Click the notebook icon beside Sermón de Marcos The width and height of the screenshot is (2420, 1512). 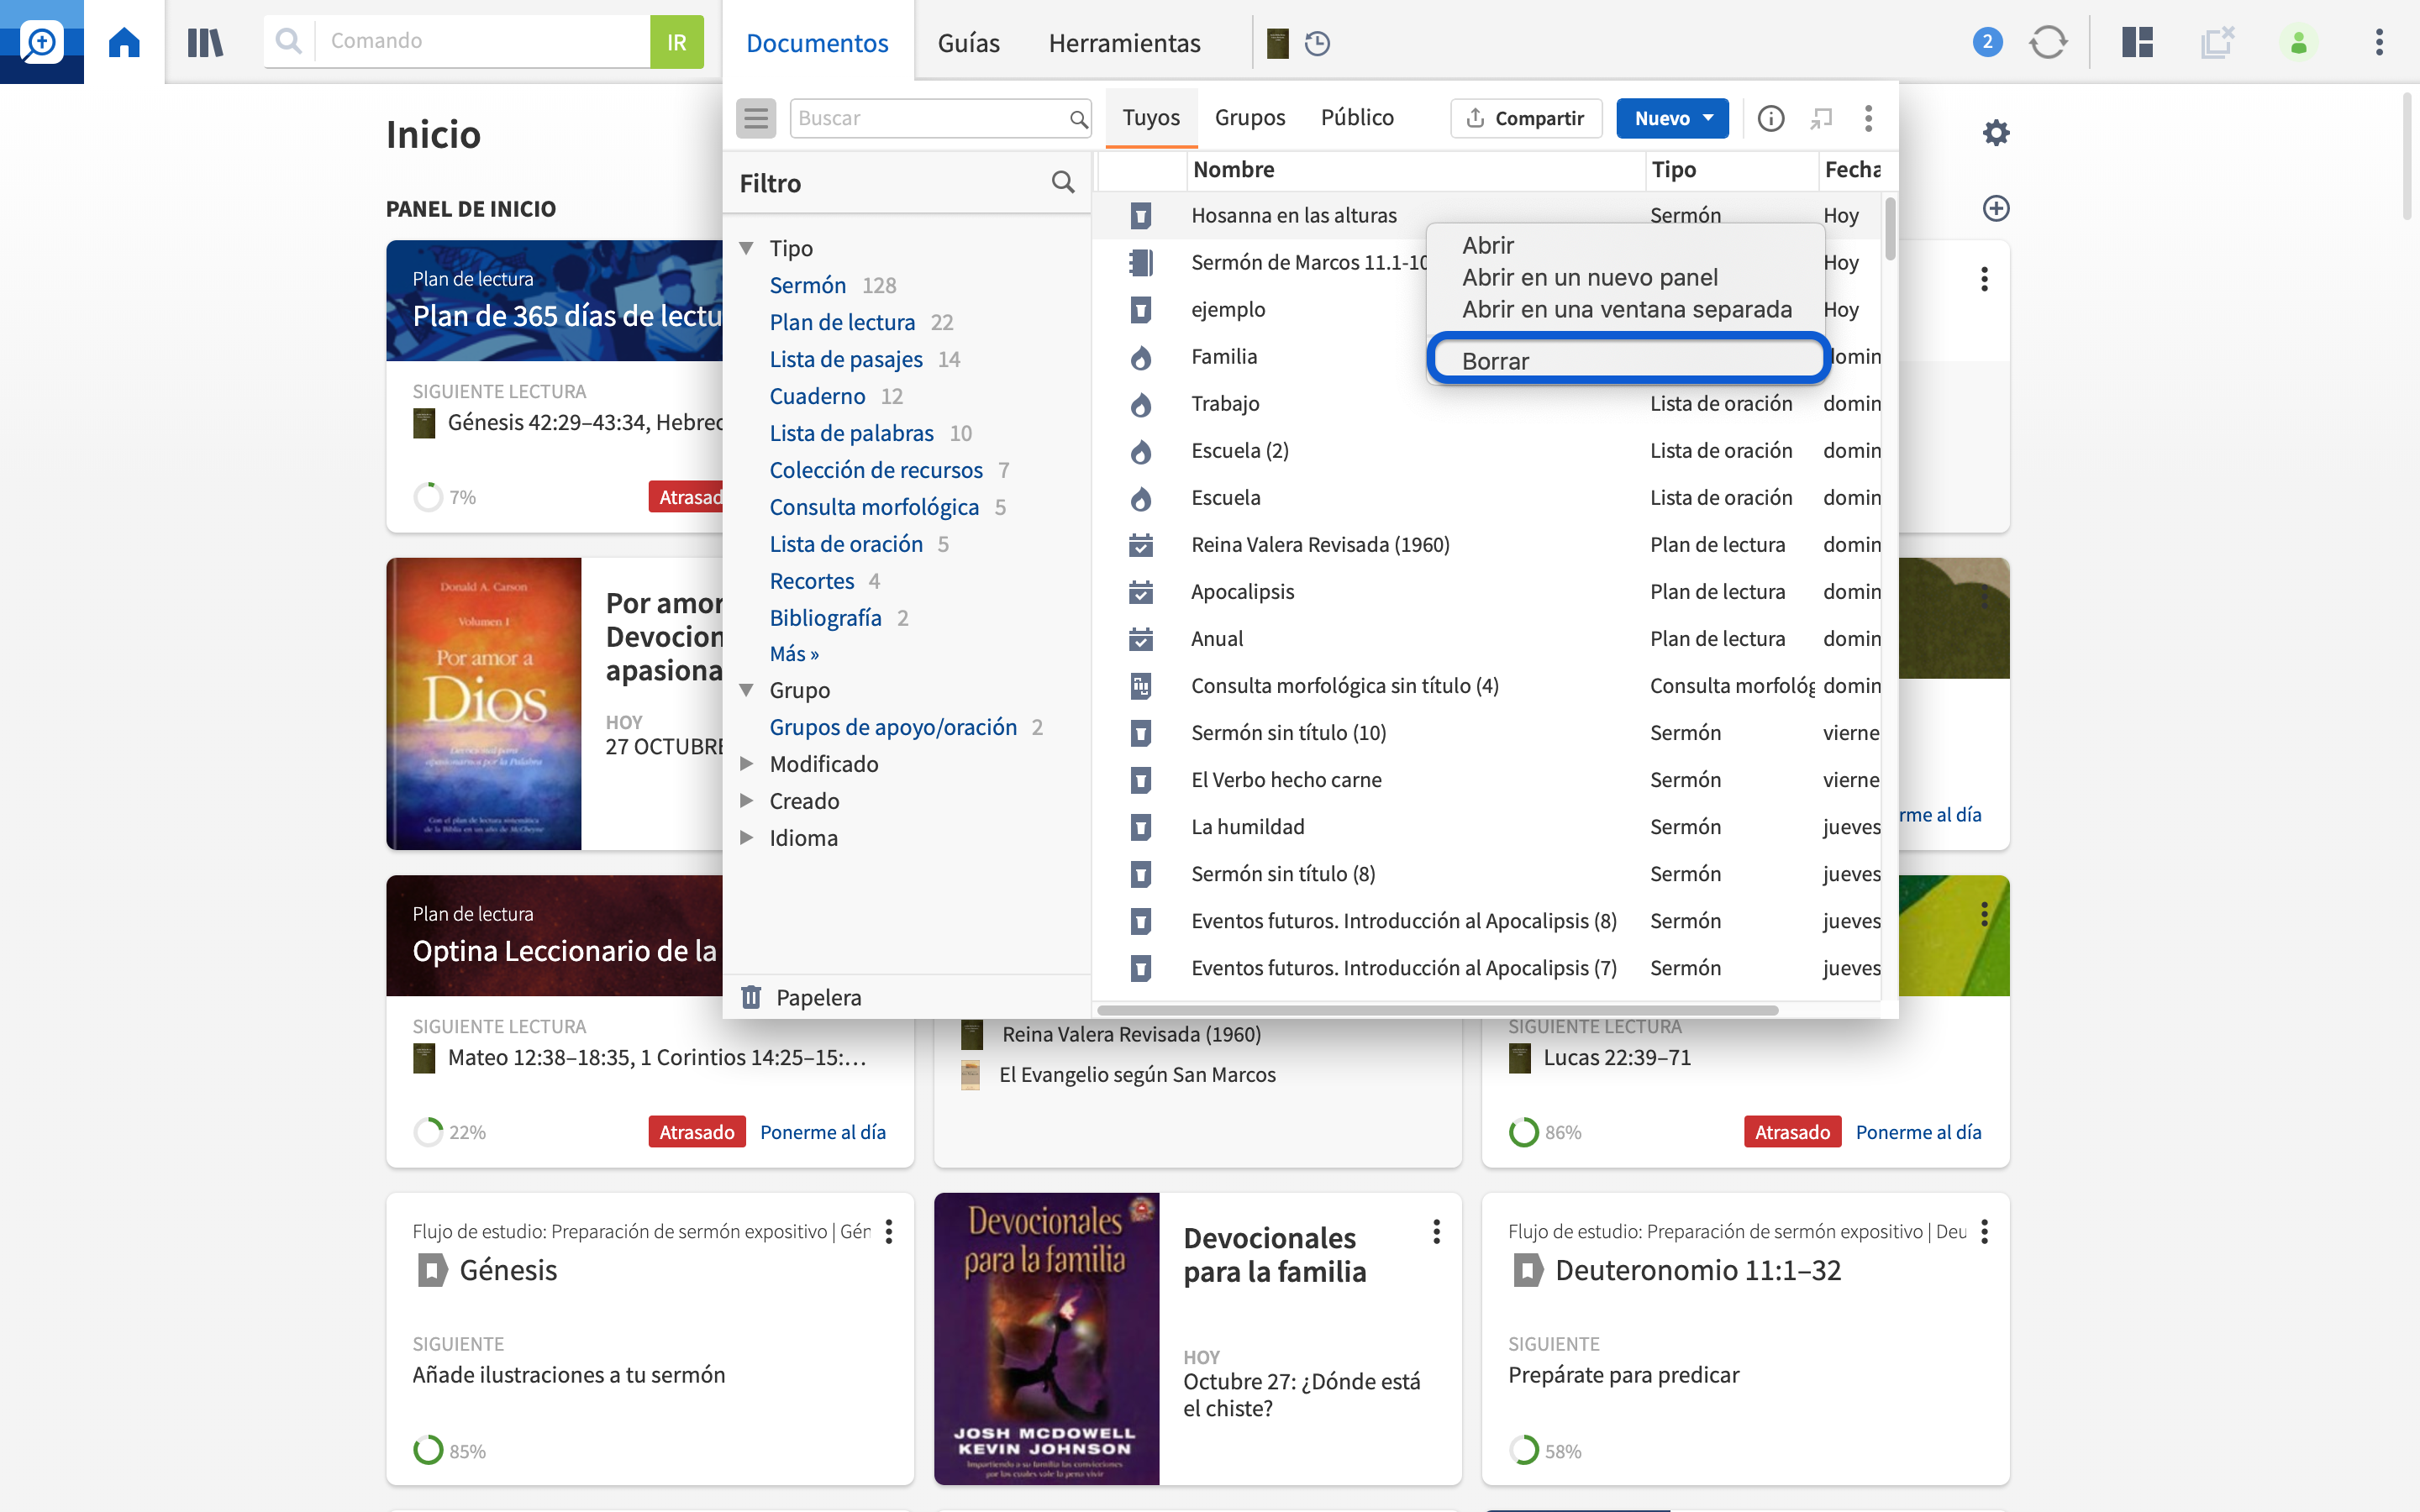1140,262
